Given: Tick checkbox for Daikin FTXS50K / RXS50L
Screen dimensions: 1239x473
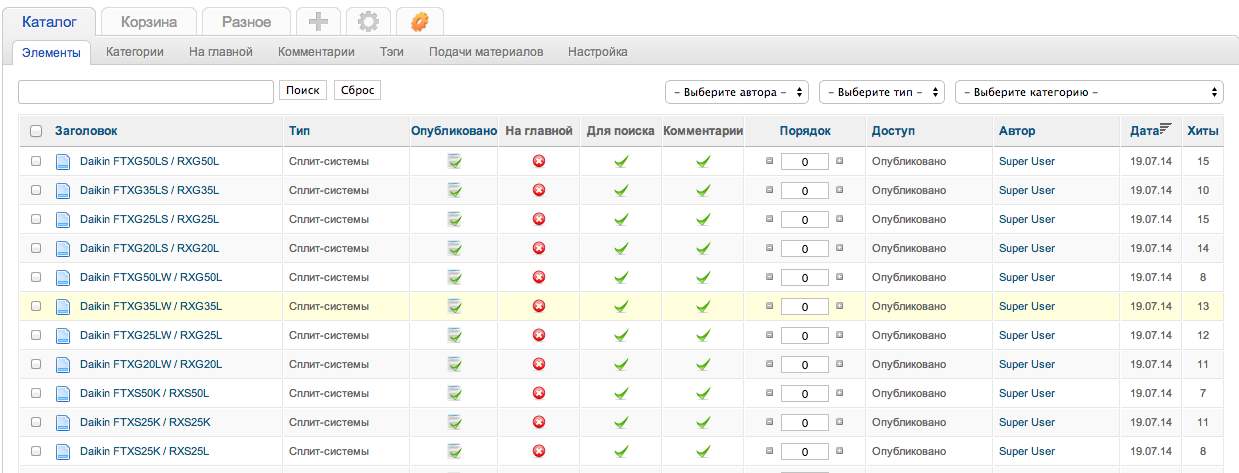Looking at the screenshot, I should pyautogui.click(x=36, y=393).
